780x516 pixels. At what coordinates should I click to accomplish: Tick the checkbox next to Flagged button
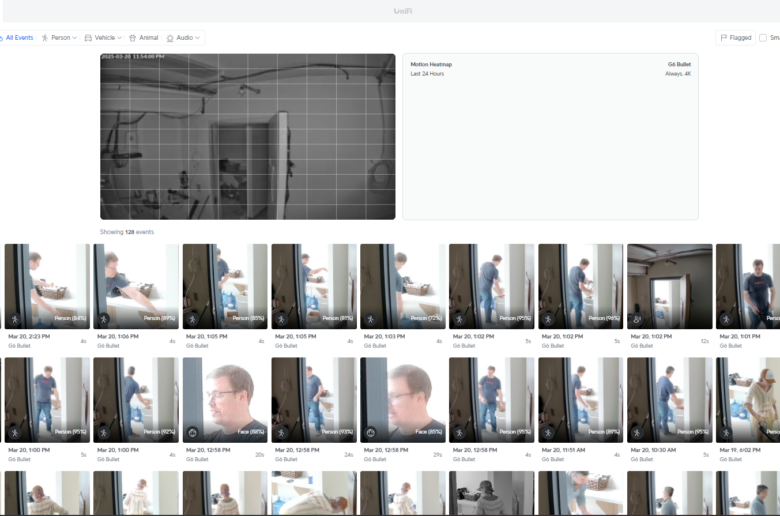click(763, 38)
